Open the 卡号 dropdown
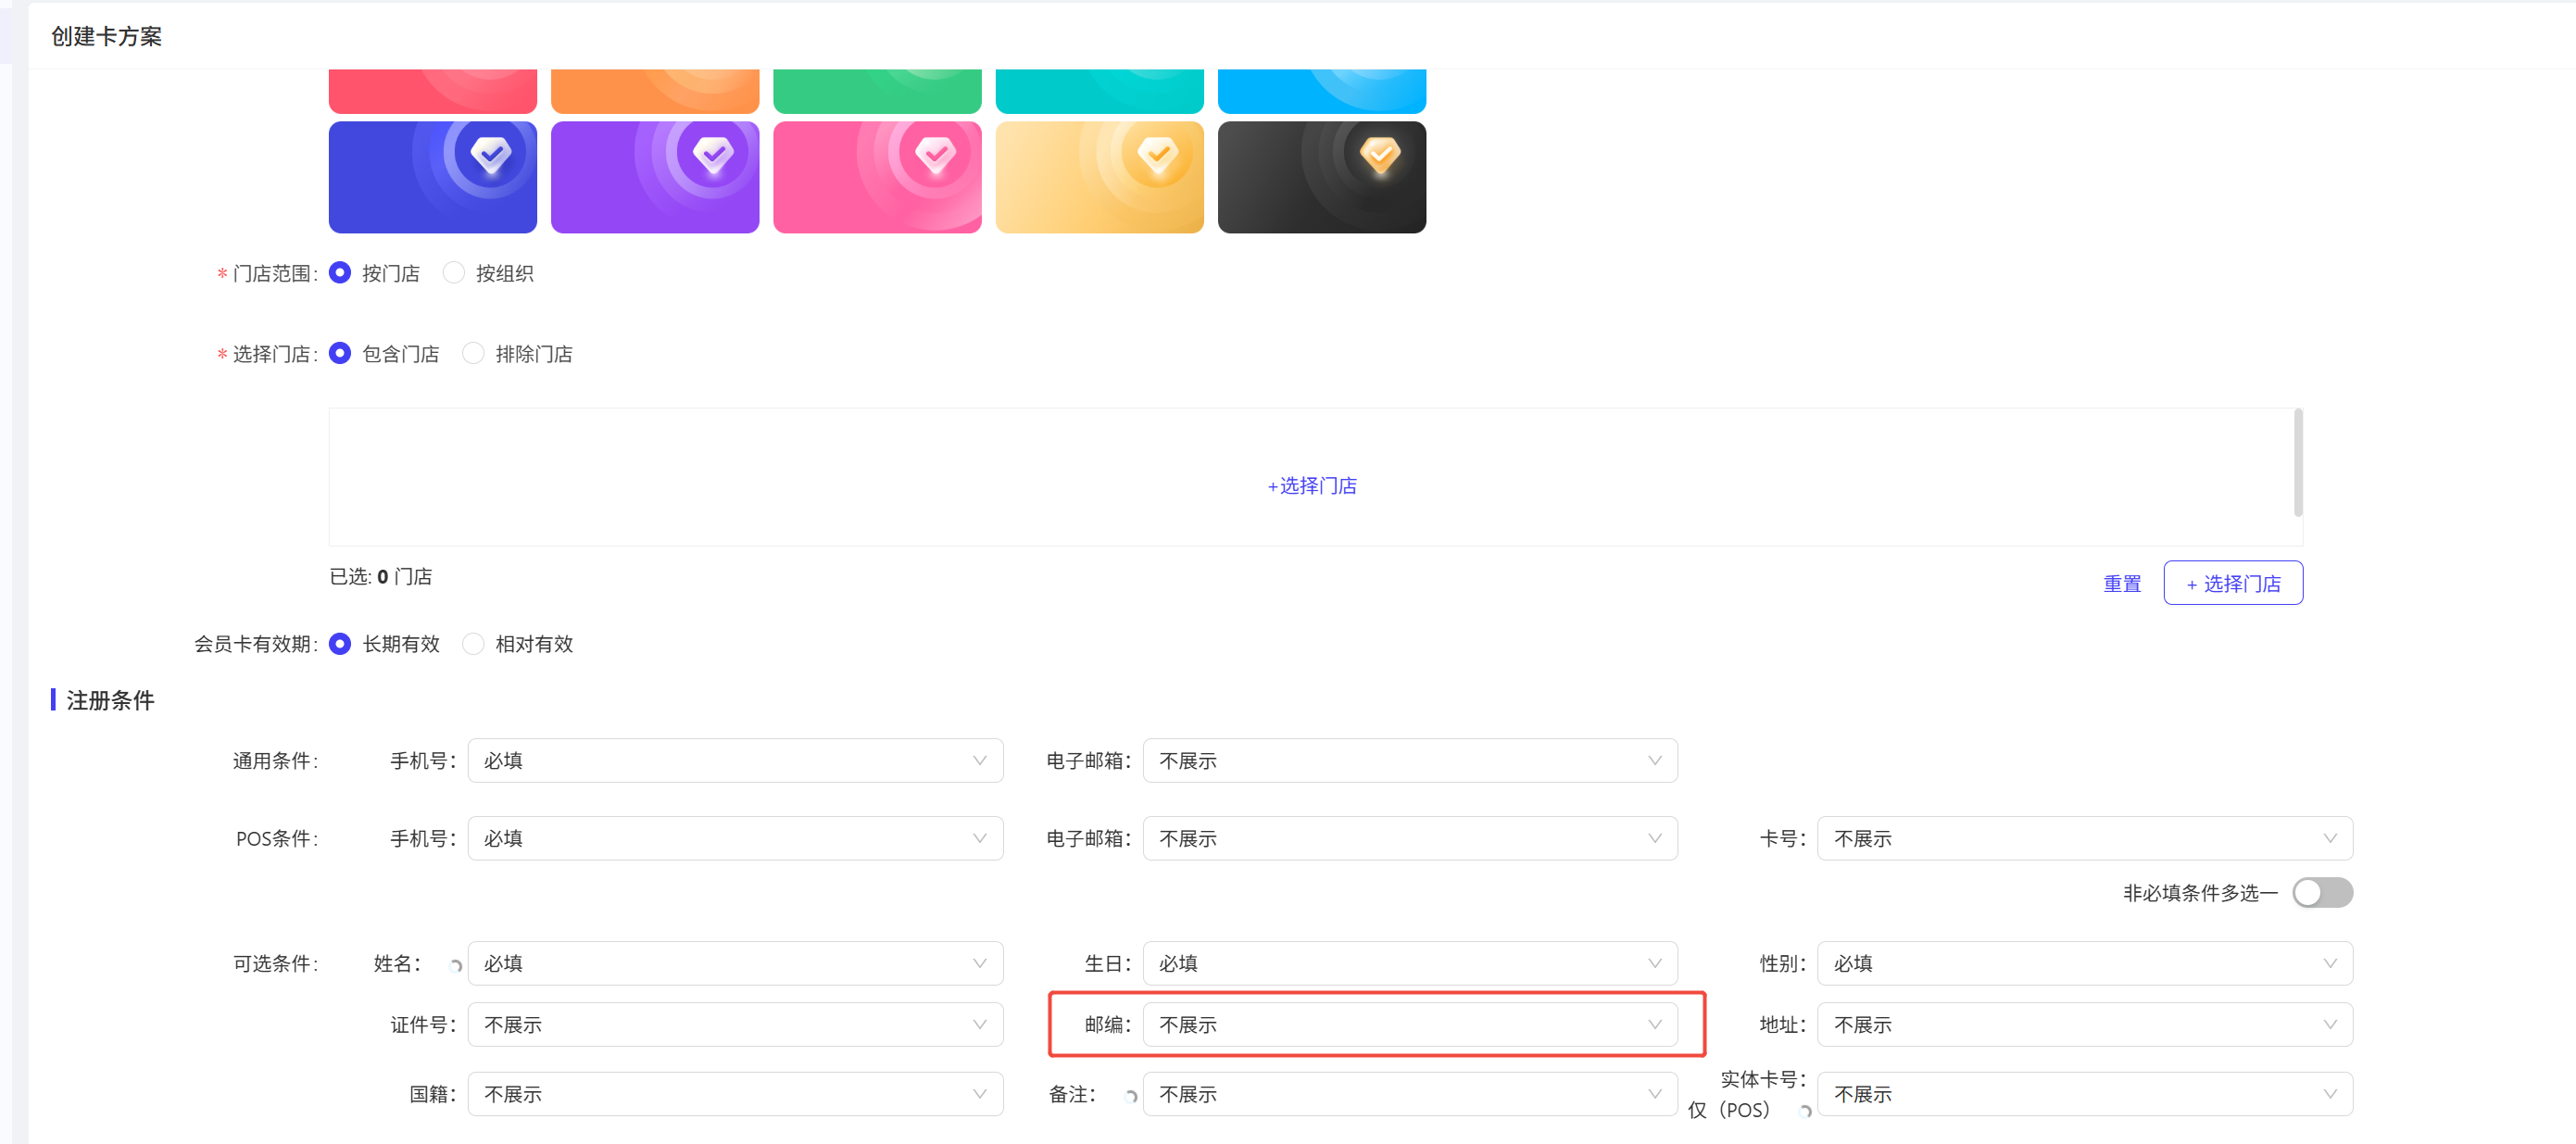Viewport: 2576px width, 1144px height. pos(2084,838)
